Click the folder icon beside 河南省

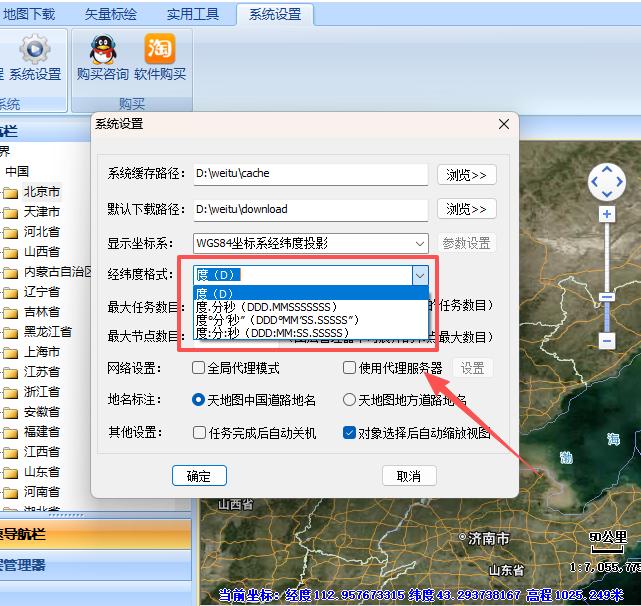[x=10, y=493]
